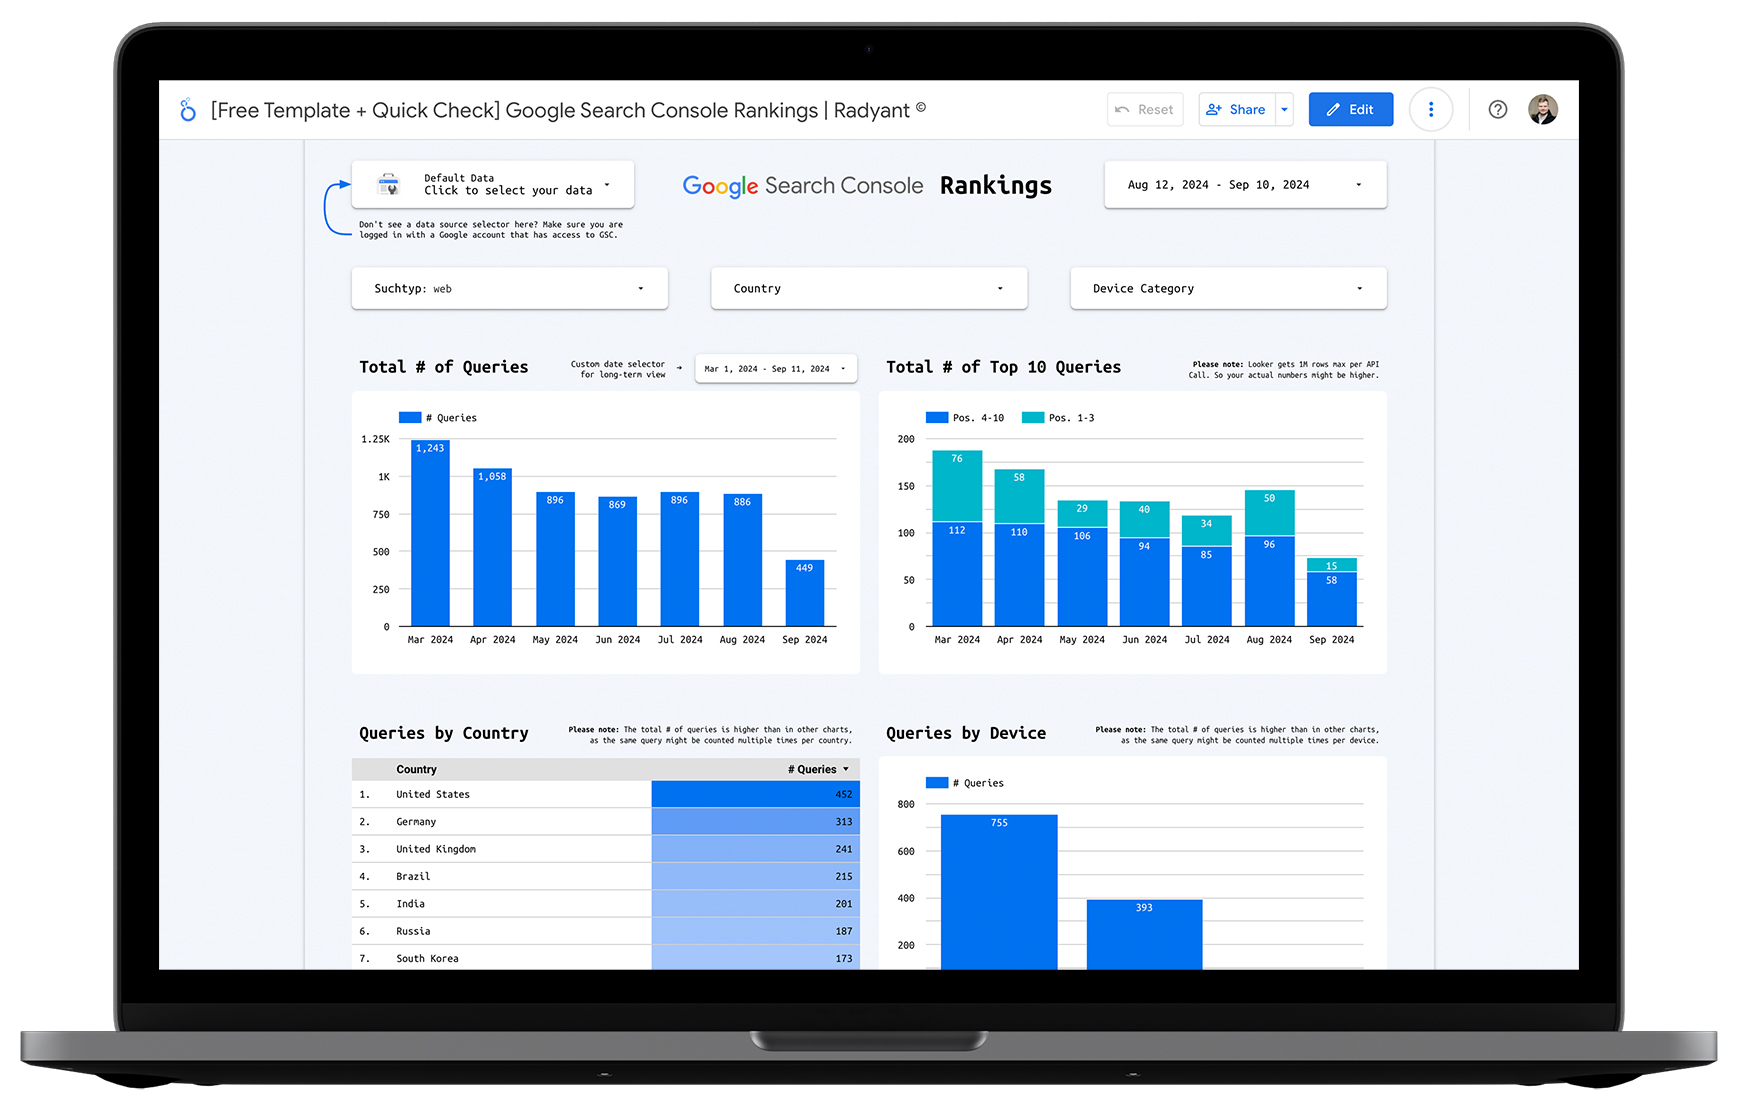Click the Pos. 1-3 legend color swatch
The height and width of the screenshot is (1110, 1738).
pyautogui.click(x=1032, y=418)
